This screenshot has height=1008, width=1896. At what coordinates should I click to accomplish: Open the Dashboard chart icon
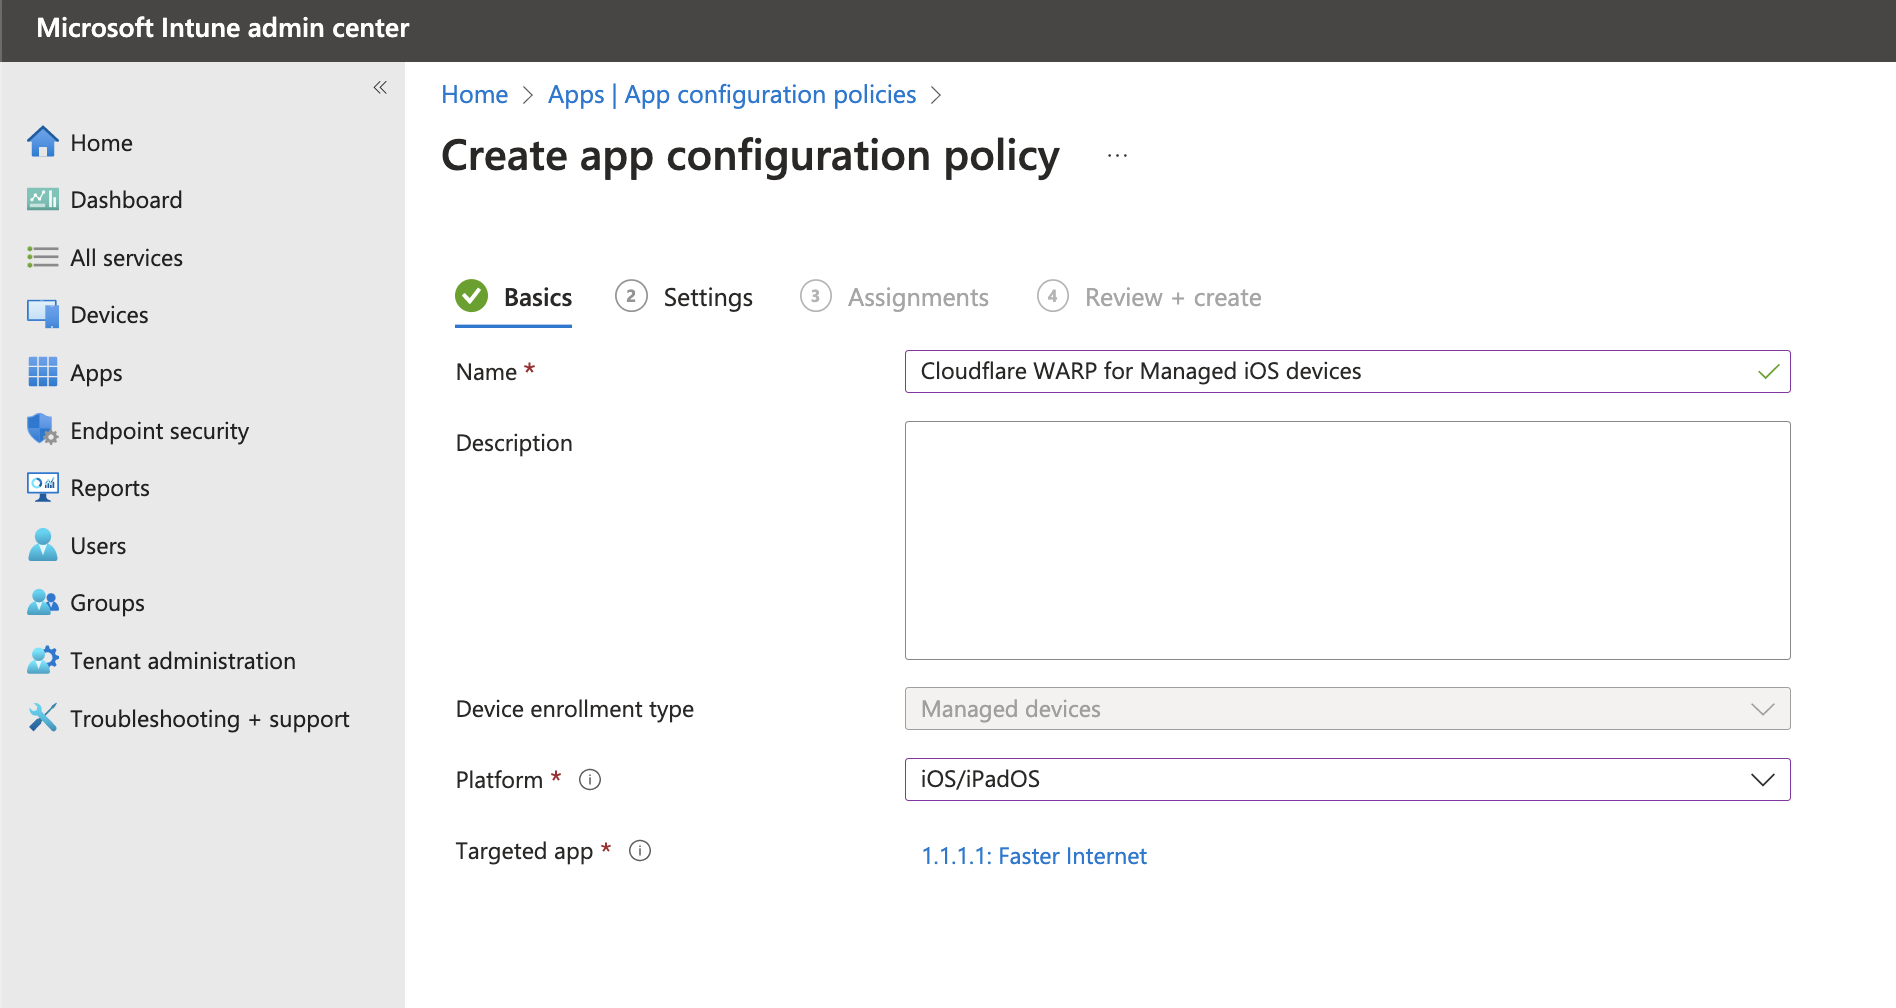coord(42,200)
